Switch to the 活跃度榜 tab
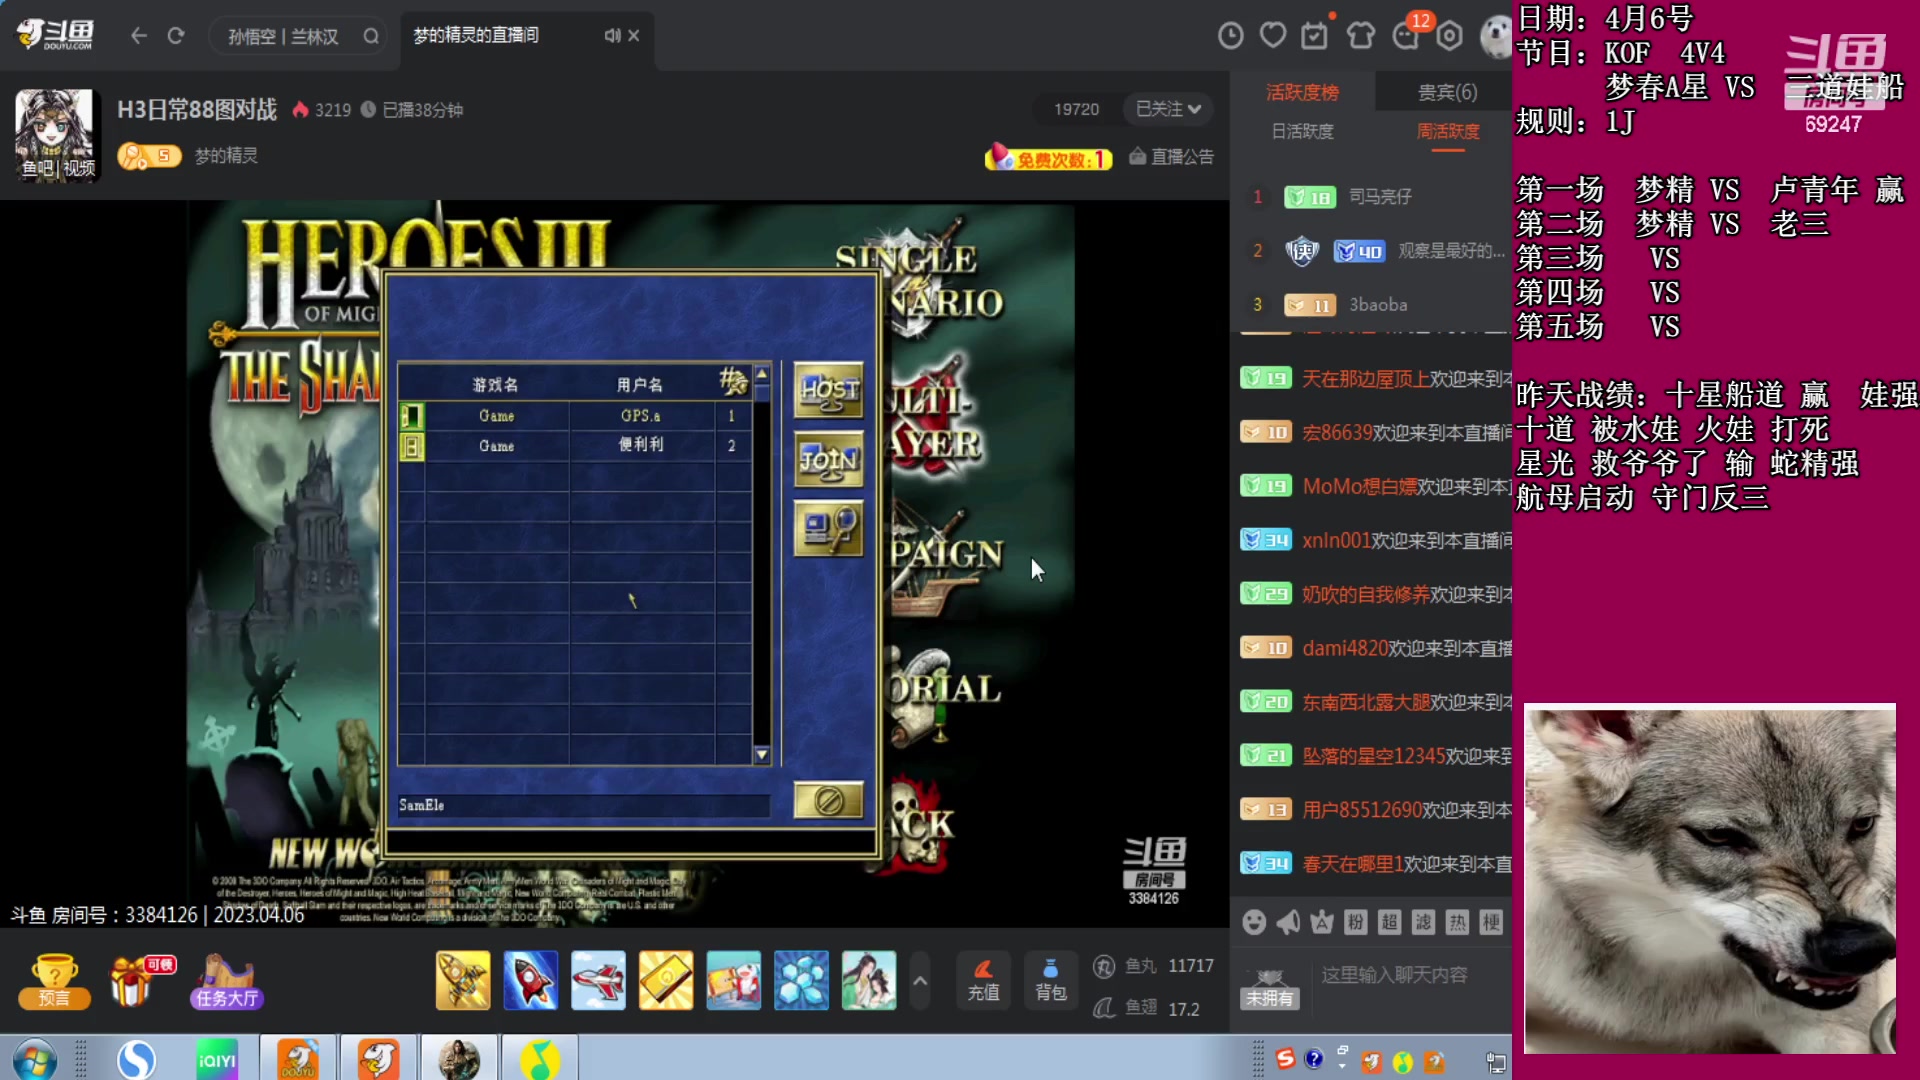The height and width of the screenshot is (1080, 1920). (1302, 92)
